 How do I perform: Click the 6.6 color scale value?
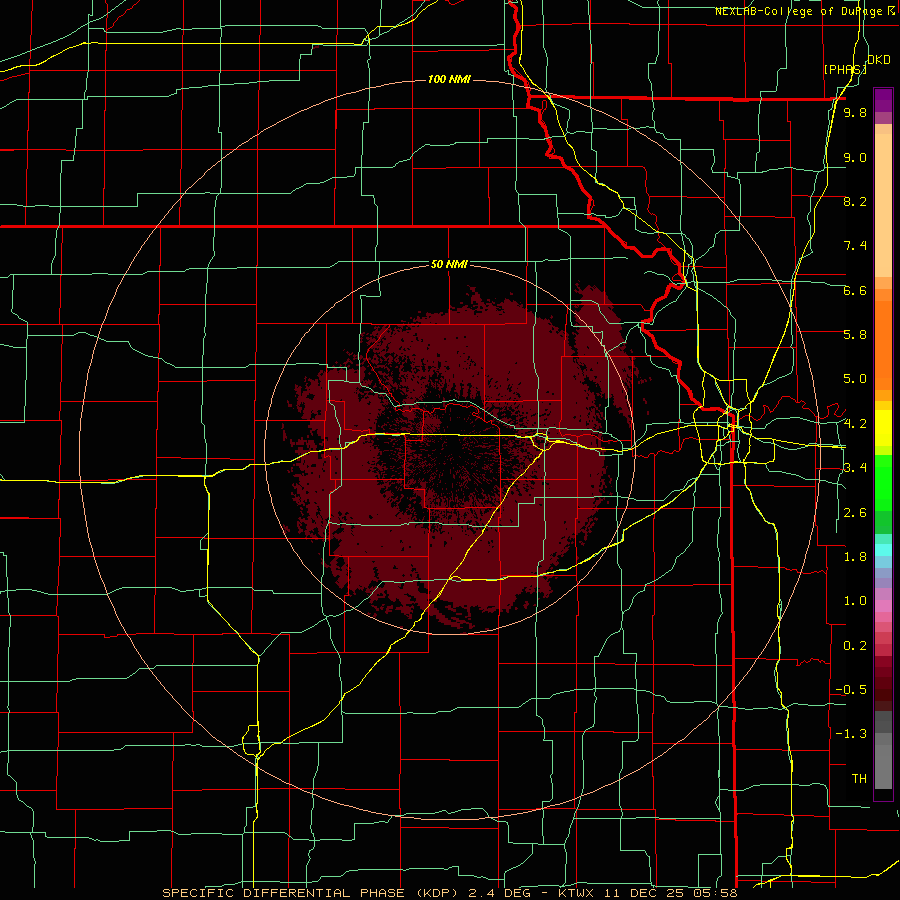point(855,290)
